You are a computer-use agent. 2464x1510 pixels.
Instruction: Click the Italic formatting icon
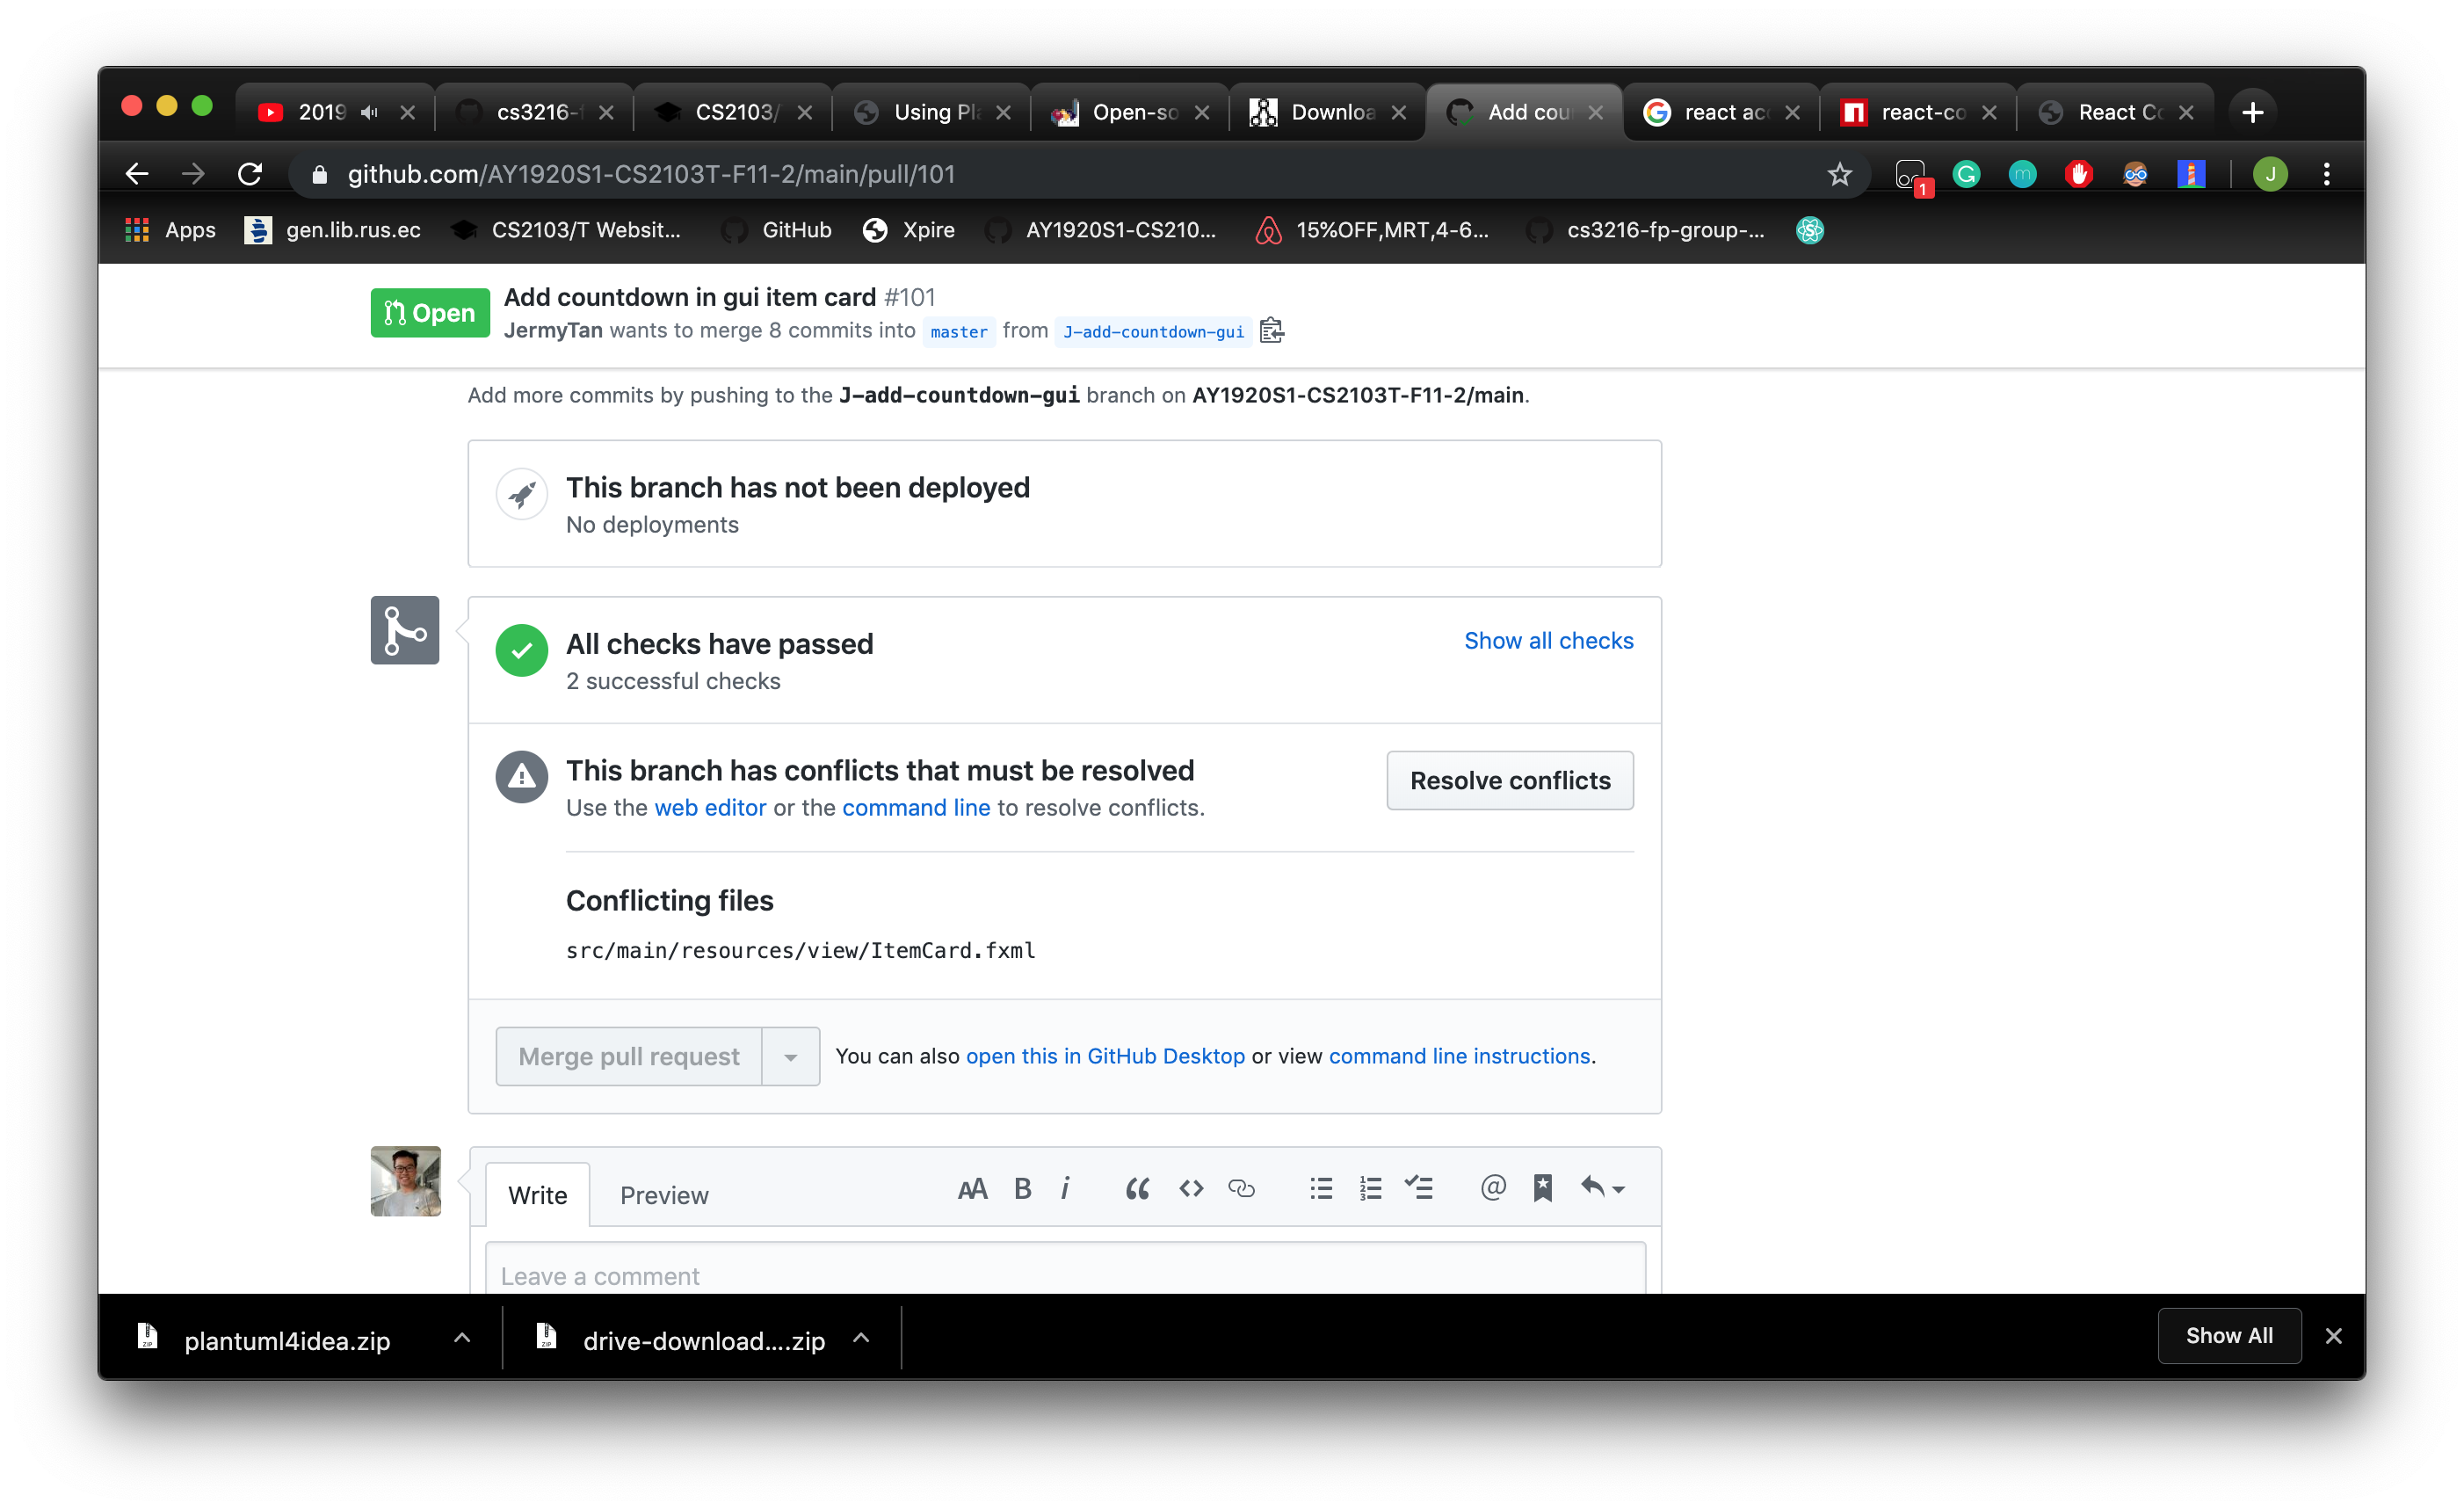(1065, 1188)
